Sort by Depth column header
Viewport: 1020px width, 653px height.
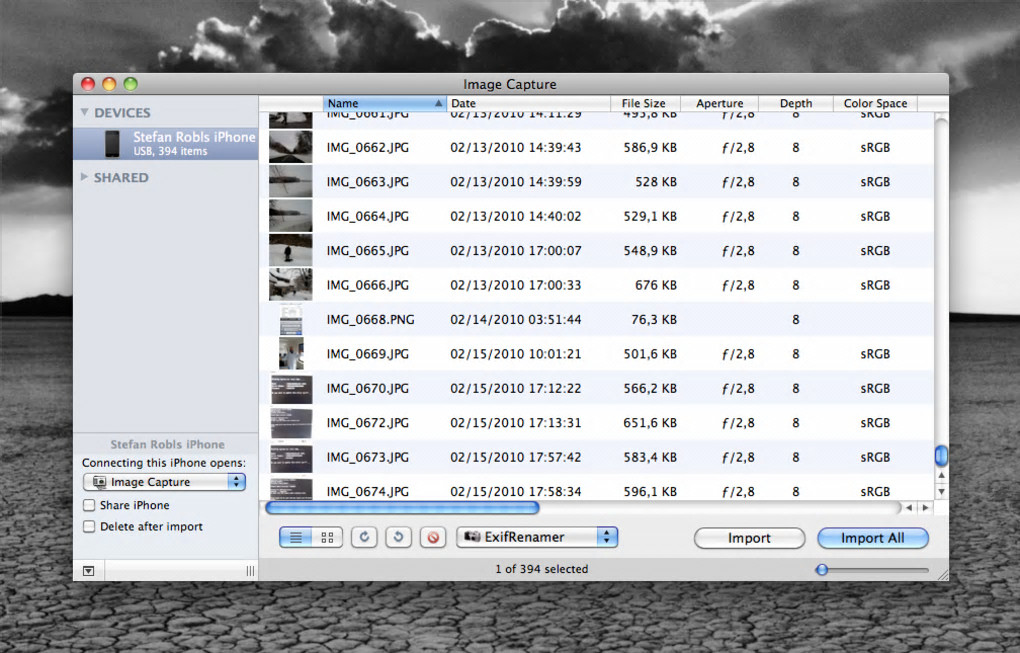tap(796, 103)
